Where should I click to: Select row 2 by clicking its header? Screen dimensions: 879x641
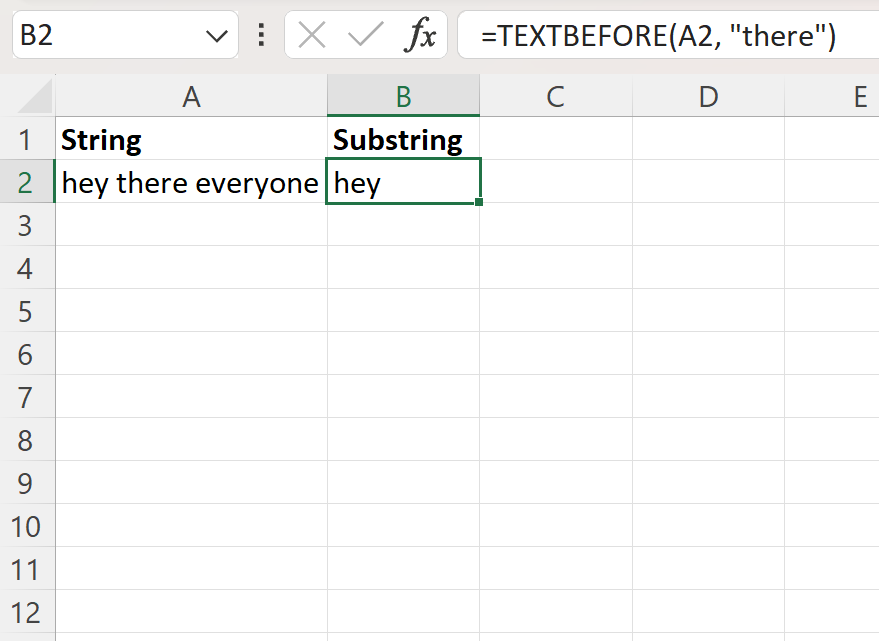pyautogui.click(x=27, y=183)
